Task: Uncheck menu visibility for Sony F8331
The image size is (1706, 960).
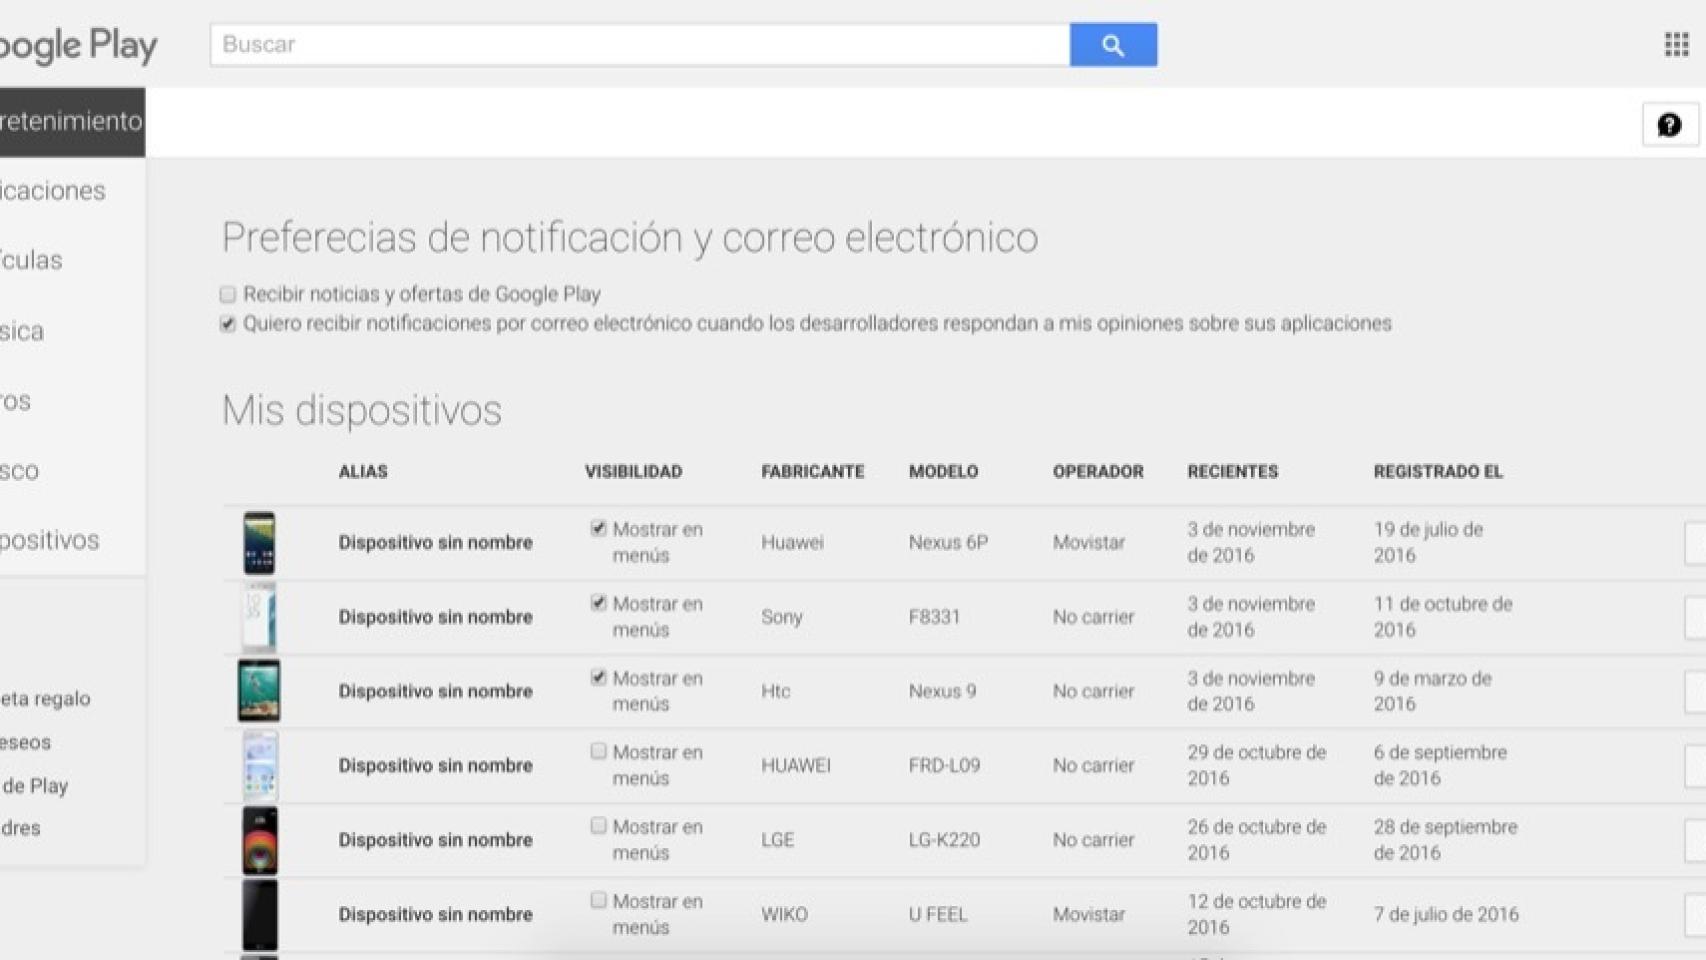Action: click(x=598, y=603)
